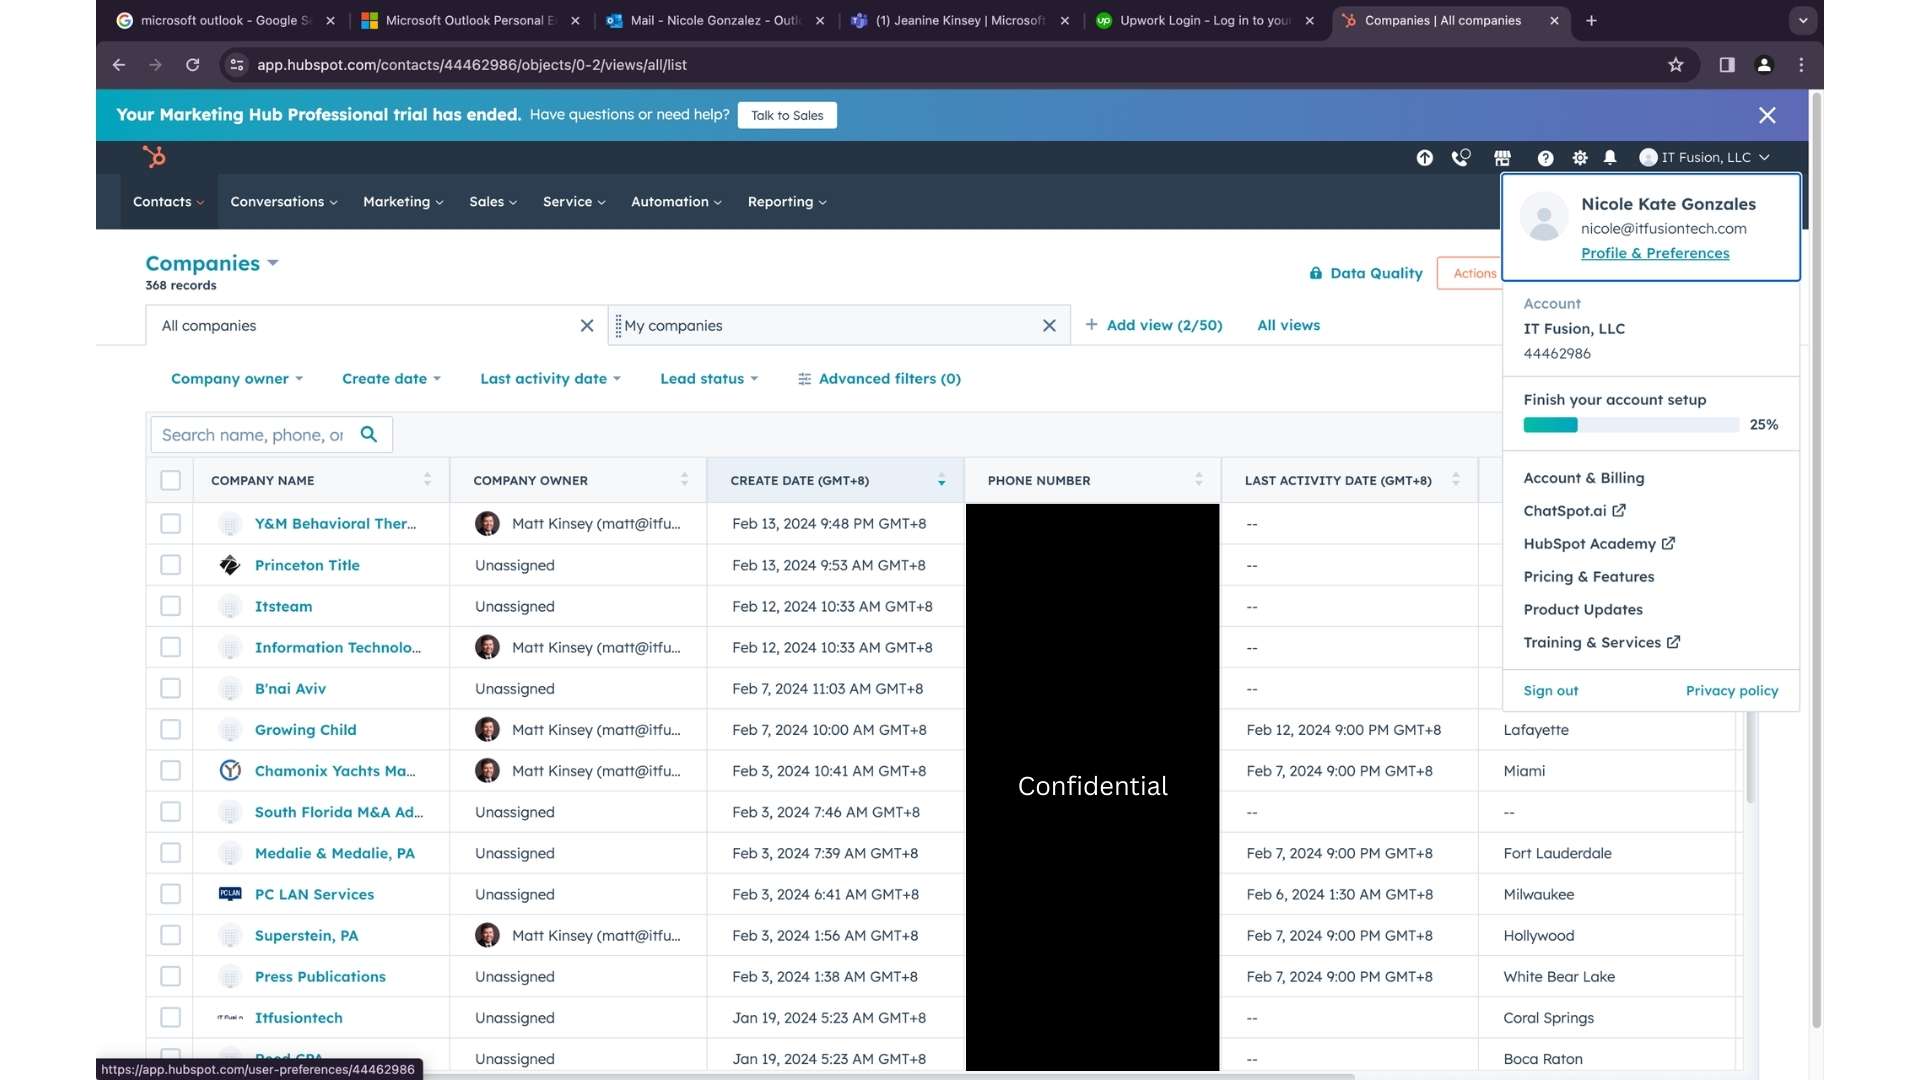Expand the Contacts nav menu
The width and height of the screenshot is (1920, 1080).
[168, 202]
